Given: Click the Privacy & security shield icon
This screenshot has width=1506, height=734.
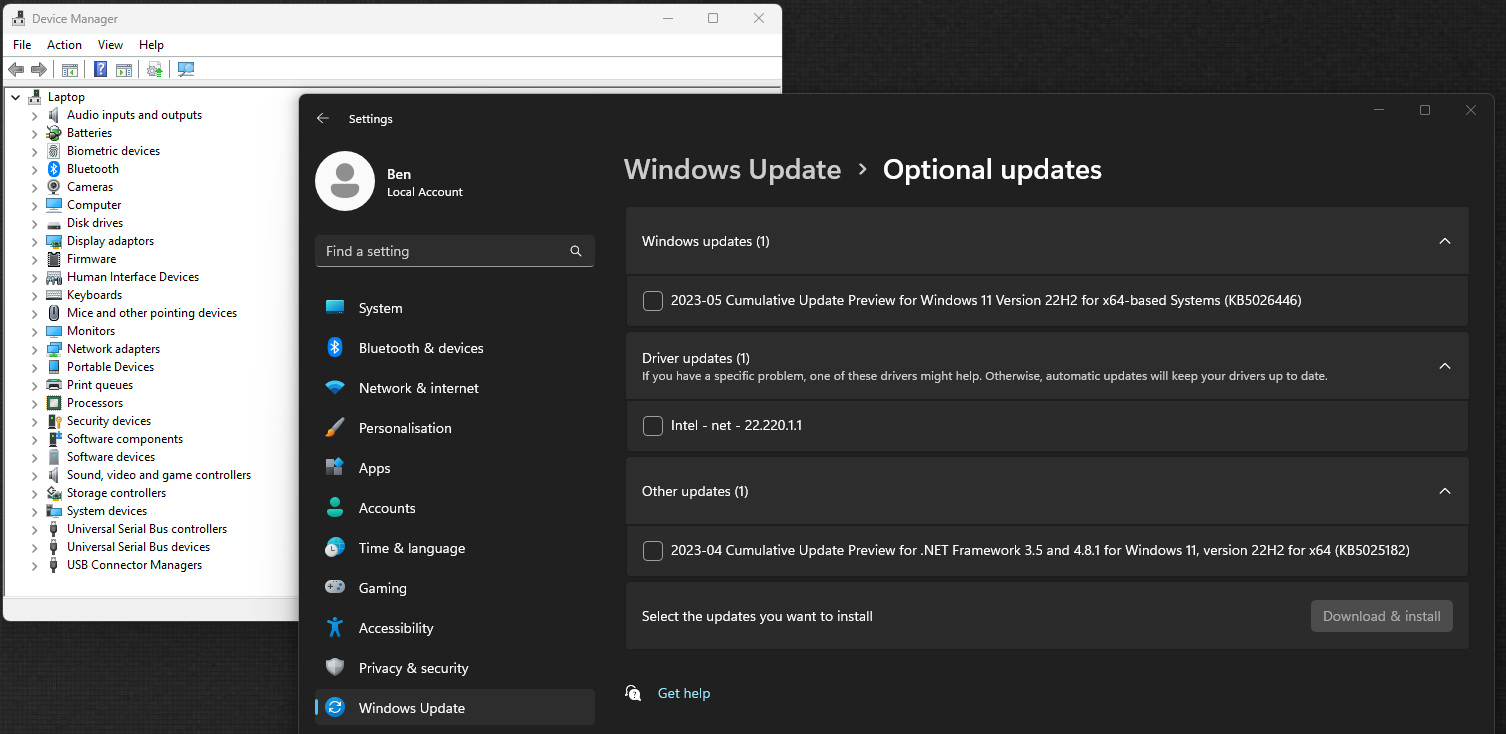Looking at the screenshot, I should [335, 668].
